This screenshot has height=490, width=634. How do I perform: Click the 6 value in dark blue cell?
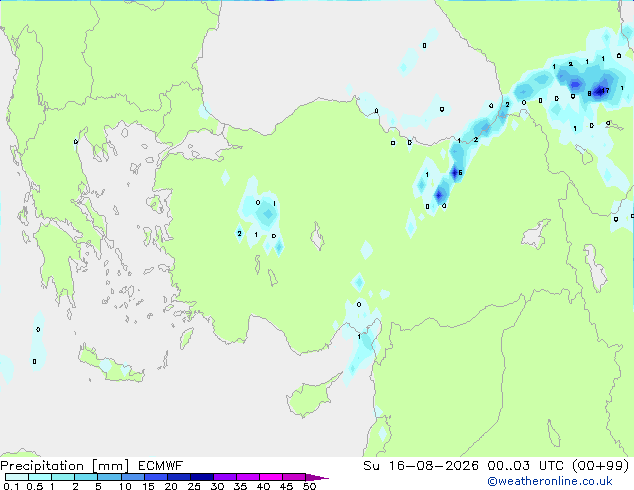[x=460, y=173]
